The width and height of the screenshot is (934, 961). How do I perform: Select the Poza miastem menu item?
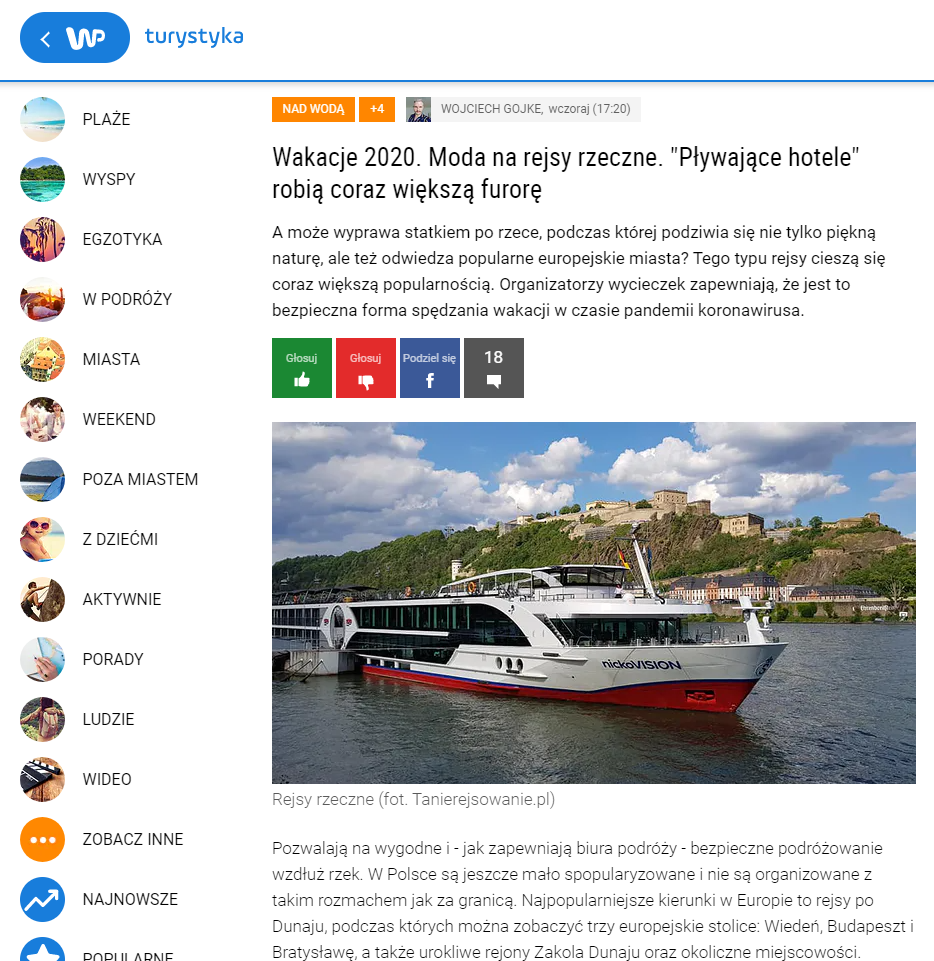click(140, 479)
